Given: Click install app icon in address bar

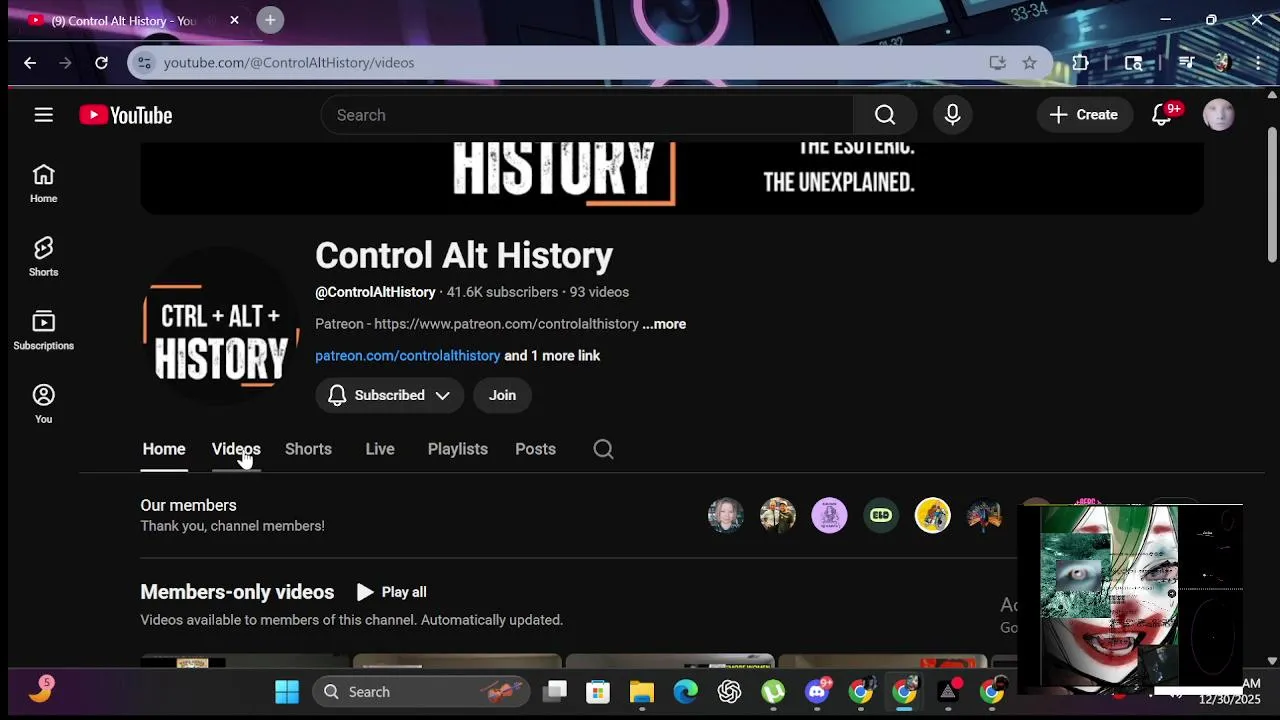Looking at the screenshot, I should pos(997,62).
